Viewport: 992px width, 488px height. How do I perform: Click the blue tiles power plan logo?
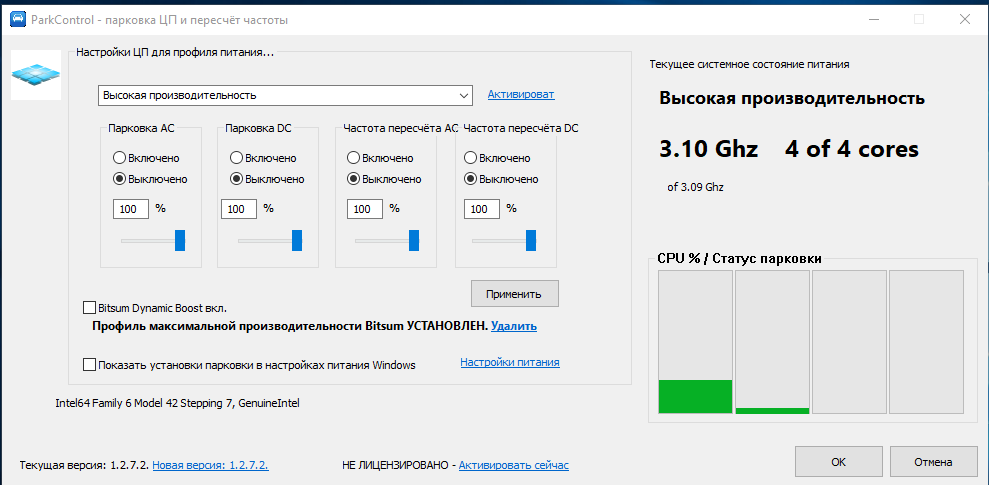click(x=36, y=75)
